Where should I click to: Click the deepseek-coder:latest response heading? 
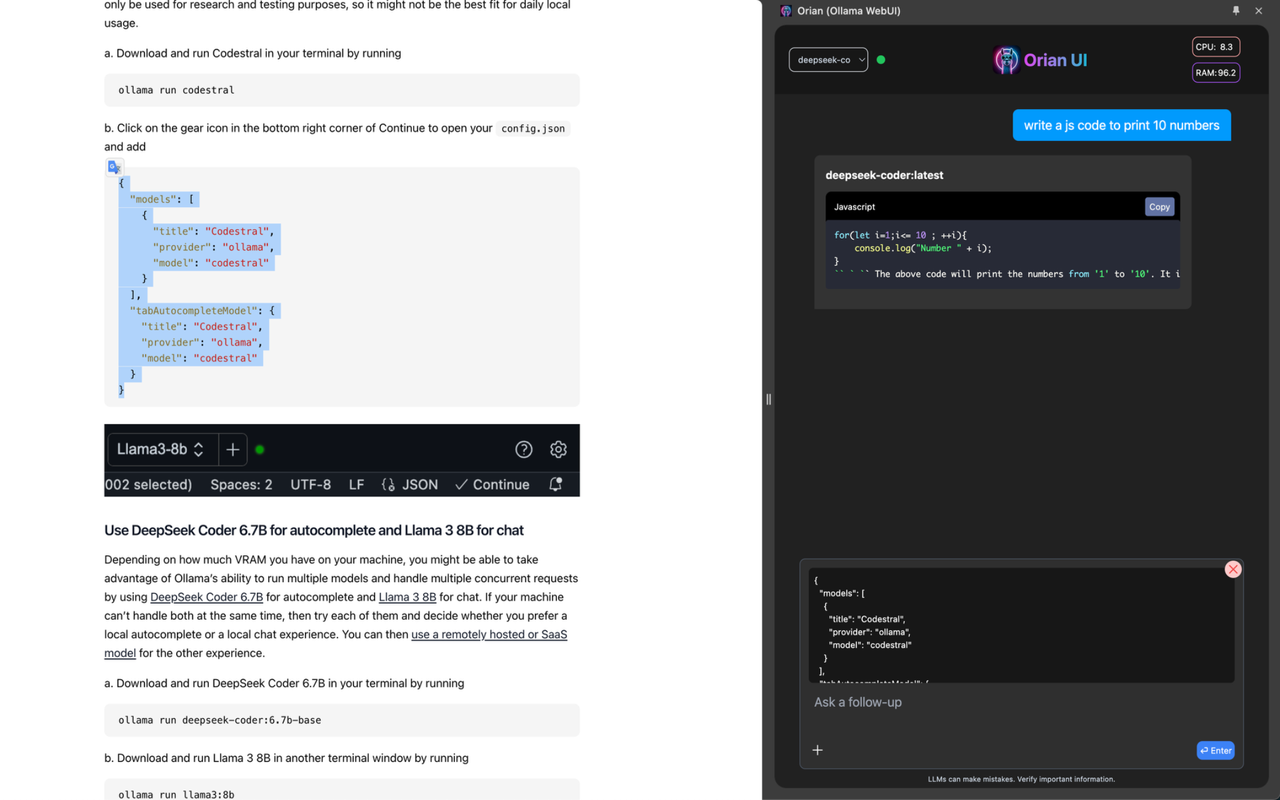884,175
